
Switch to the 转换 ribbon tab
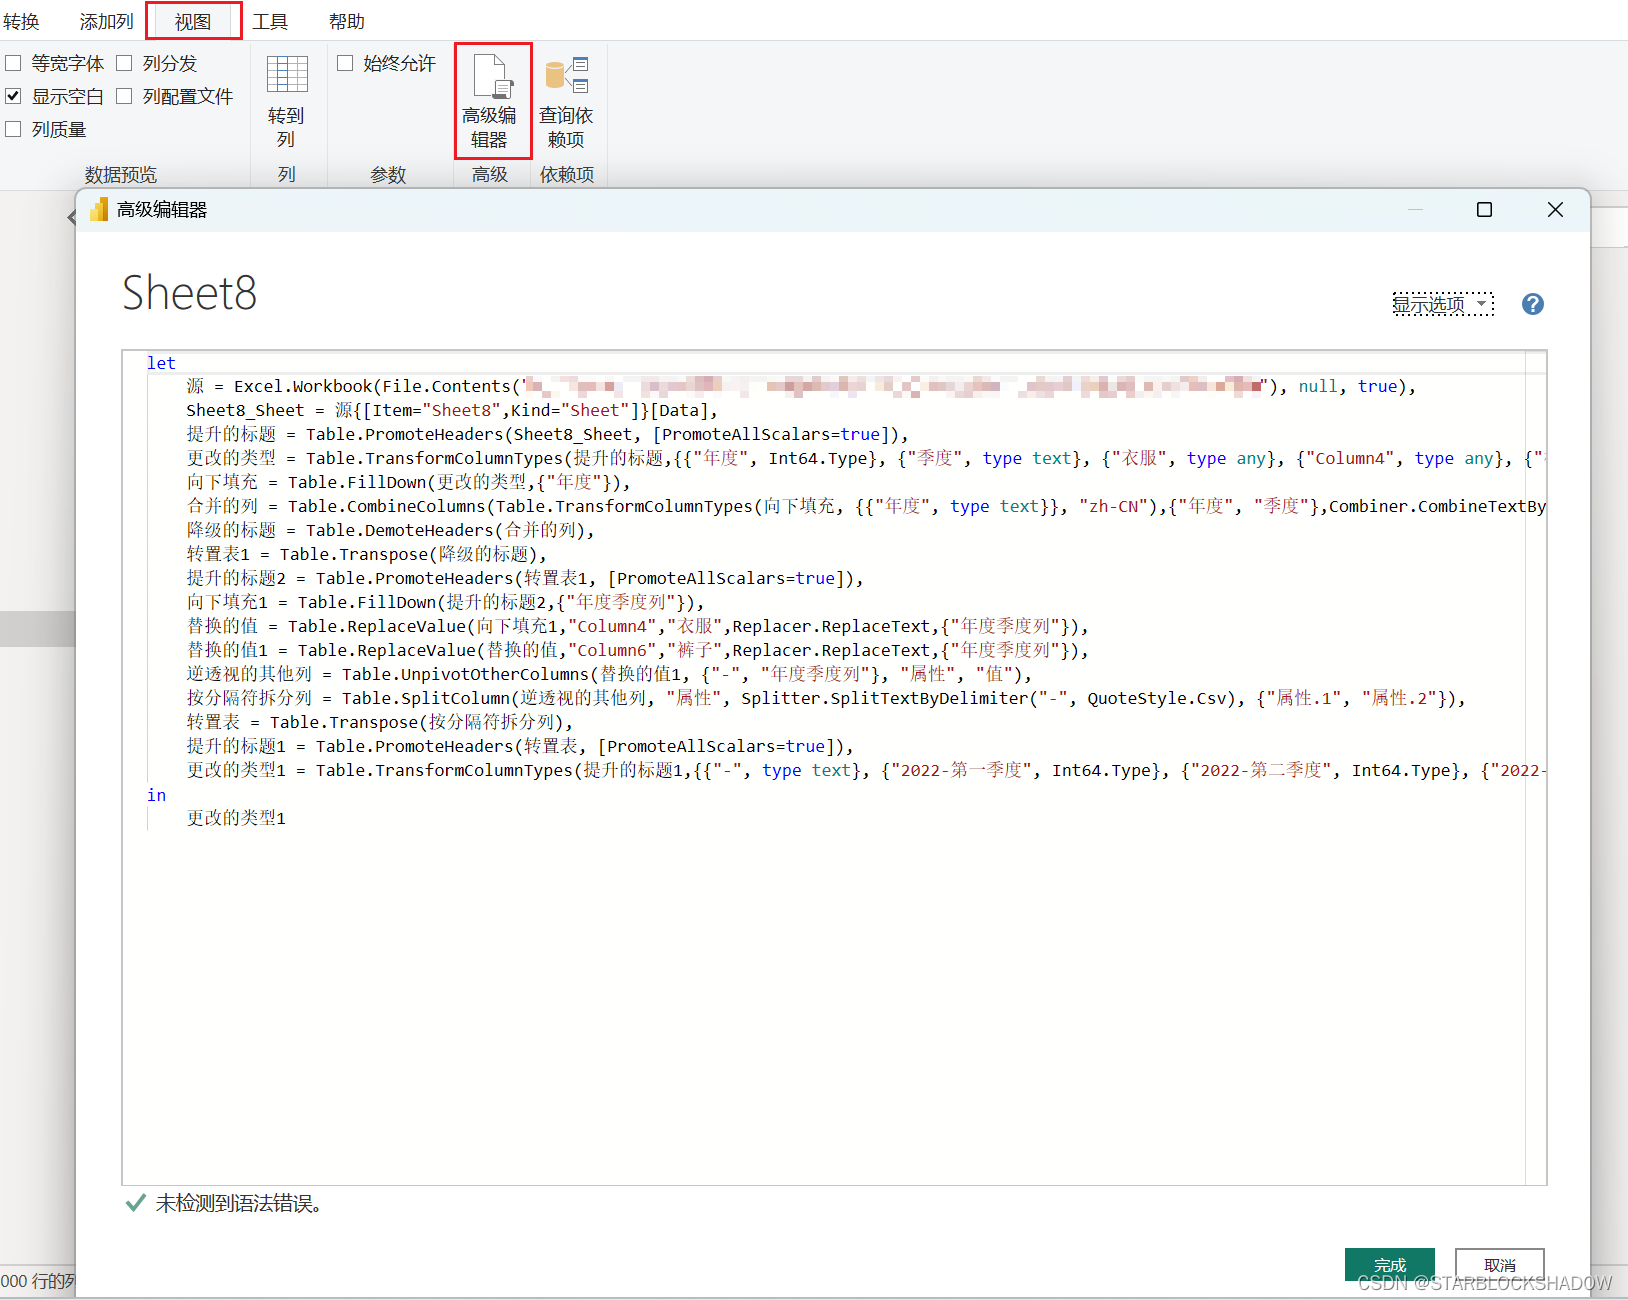tap(21, 21)
